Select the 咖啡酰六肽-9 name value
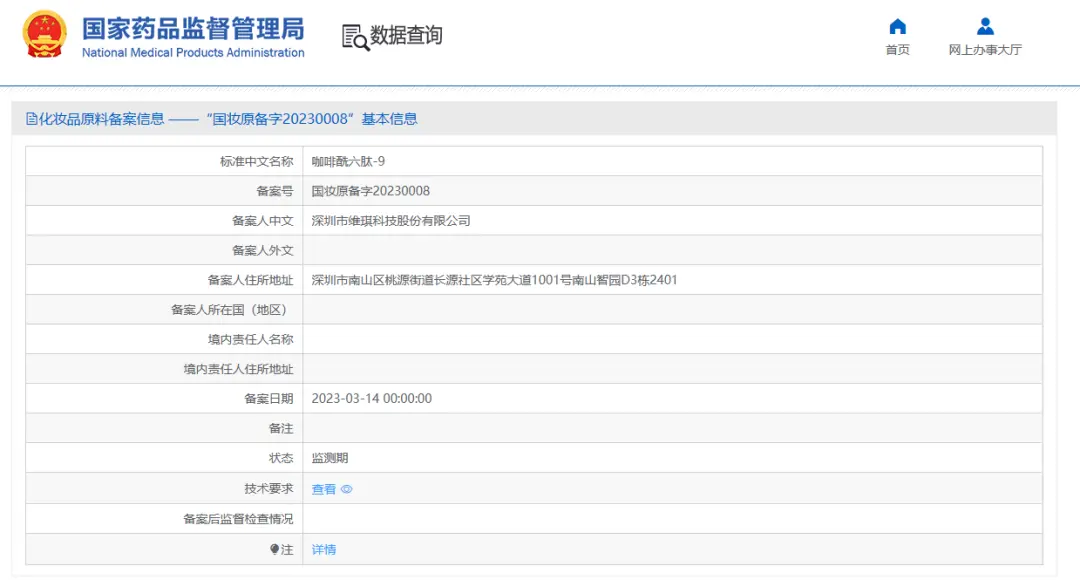 pos(348,161)
